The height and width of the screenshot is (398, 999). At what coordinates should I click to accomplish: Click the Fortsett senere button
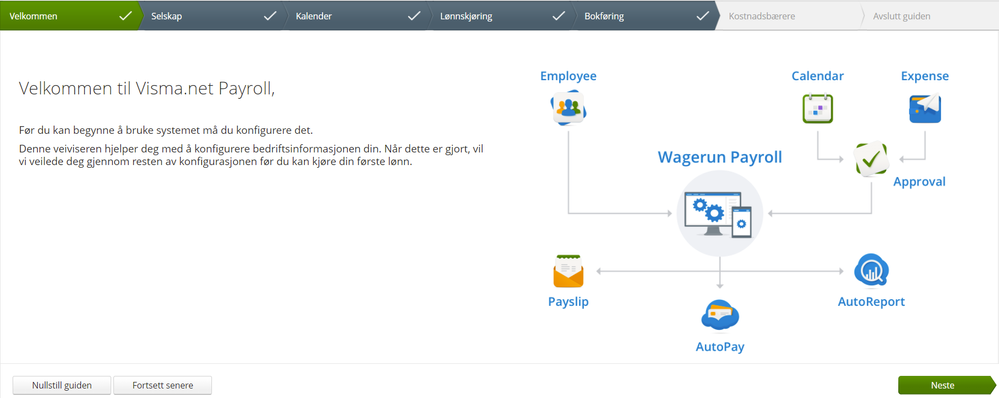pos(162,385)
